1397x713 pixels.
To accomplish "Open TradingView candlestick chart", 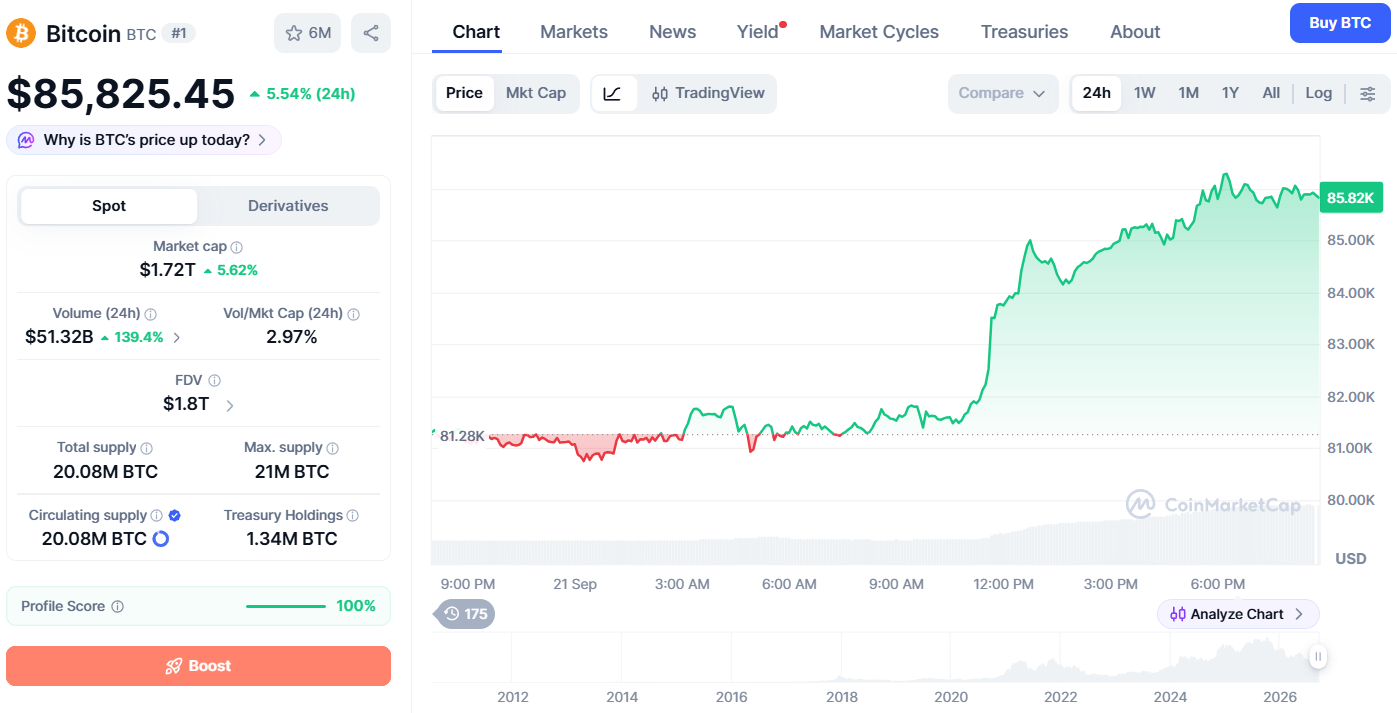I will tap(708, 93).
